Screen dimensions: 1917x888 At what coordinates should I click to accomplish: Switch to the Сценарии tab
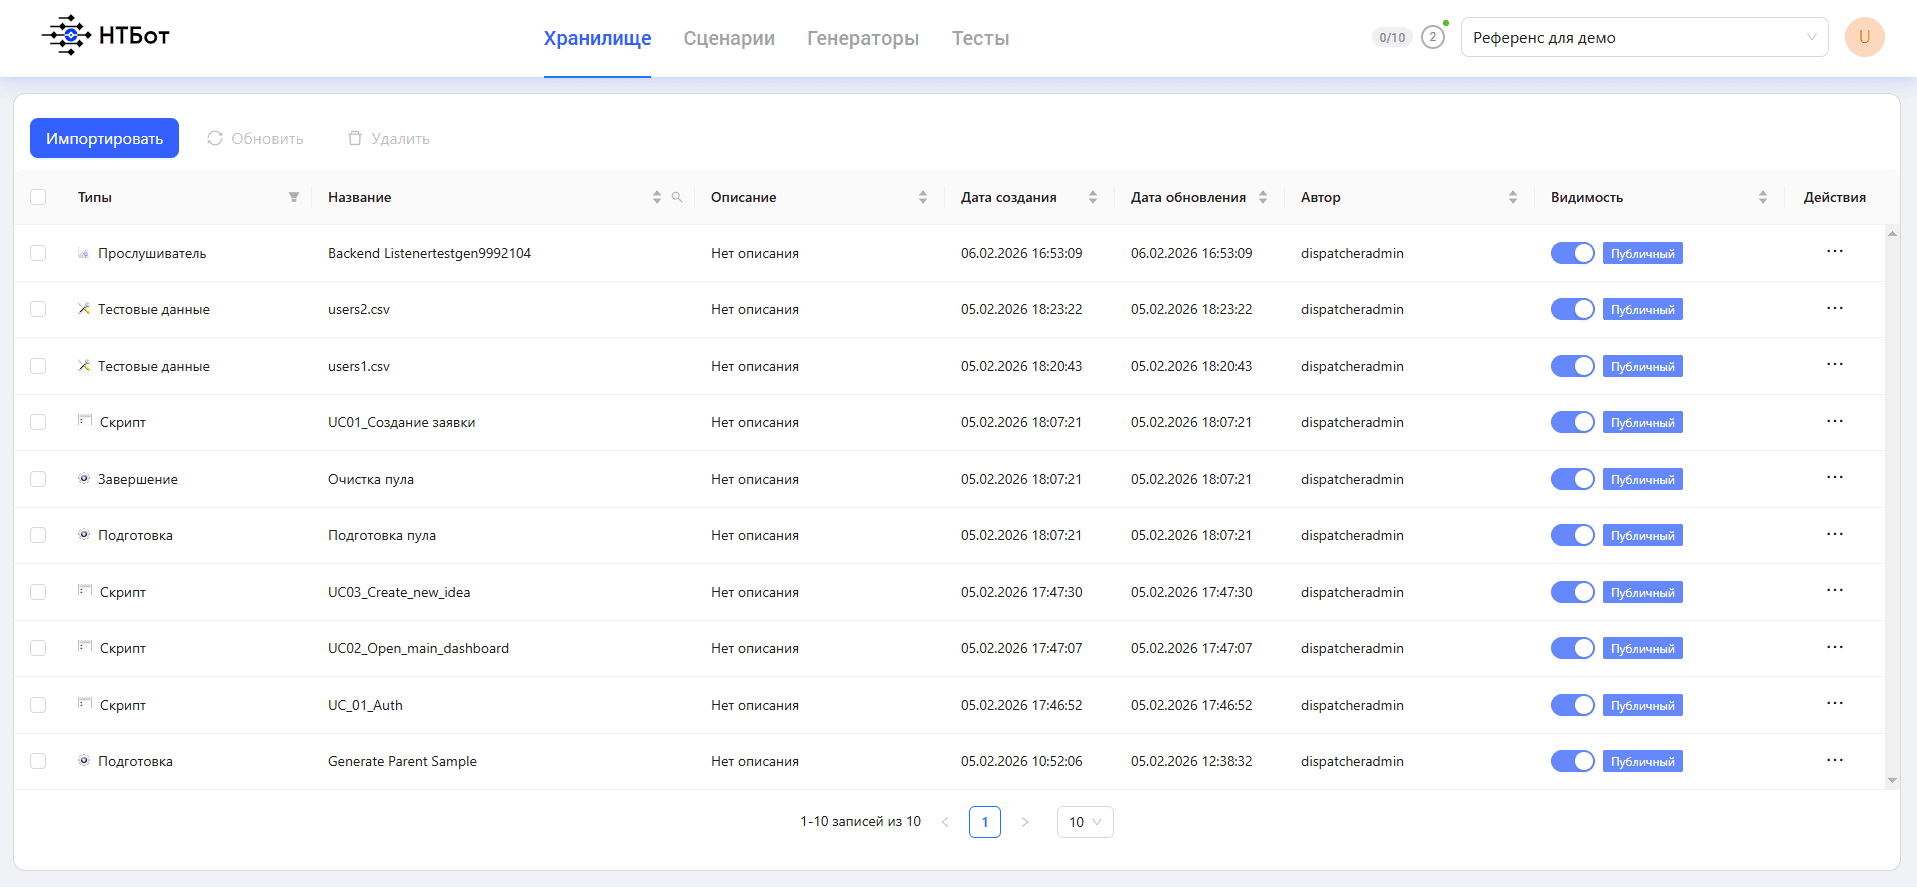(x=729, y=38)
